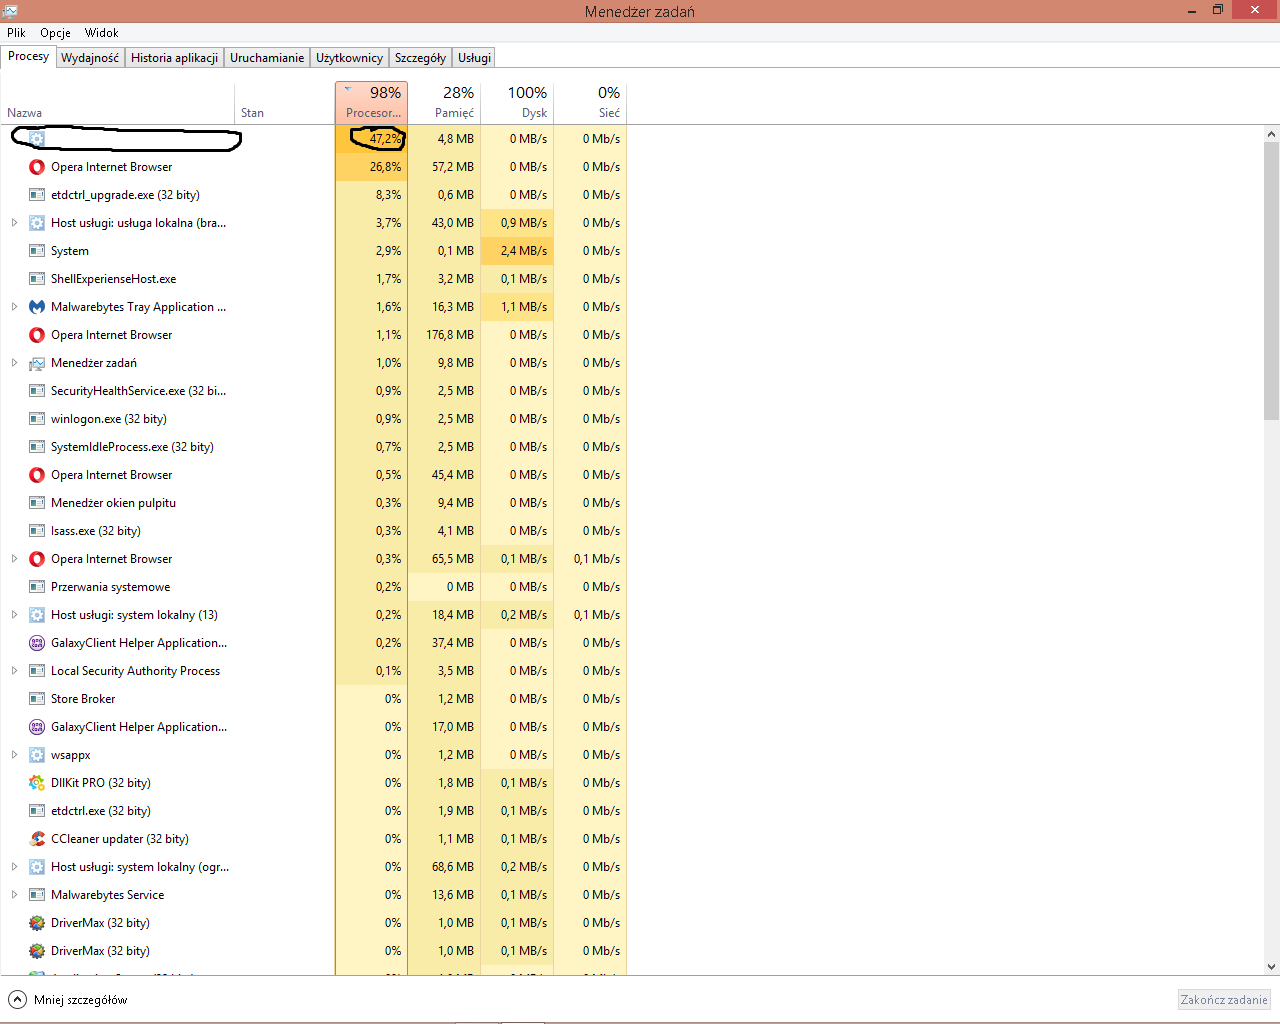Image resolution: width=1280 pixels, height=1024 pixels.
Task: Sort by the Pamięć column header
Action: [445, 103]
